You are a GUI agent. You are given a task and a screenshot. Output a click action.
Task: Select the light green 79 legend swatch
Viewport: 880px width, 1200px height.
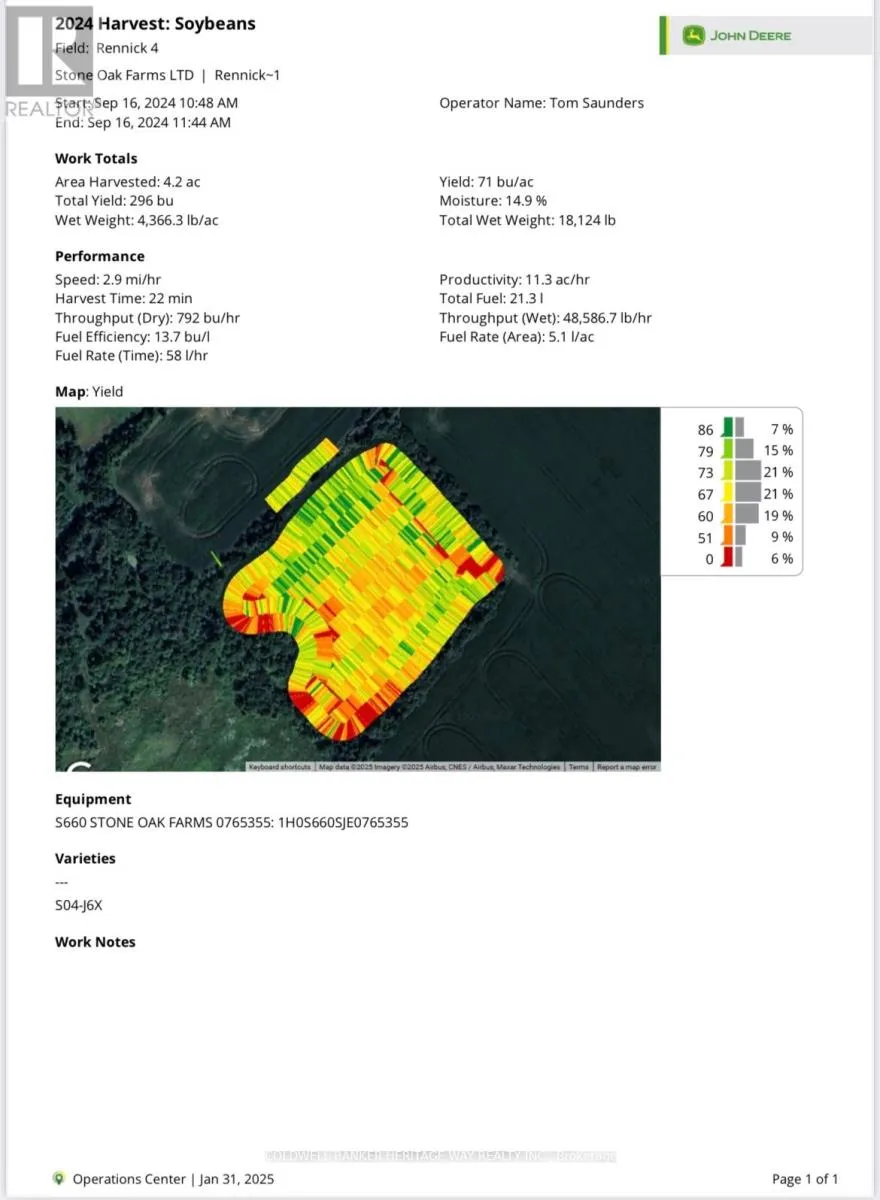pos(727,451)
